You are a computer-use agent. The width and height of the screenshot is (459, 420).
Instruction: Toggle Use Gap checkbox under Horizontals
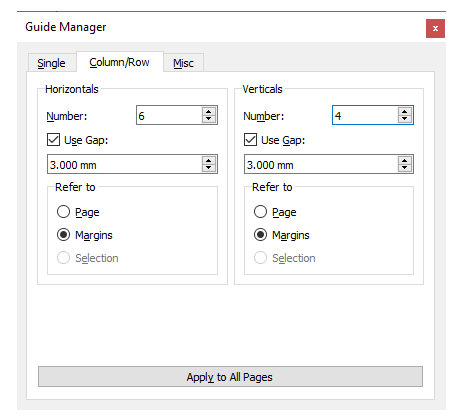(53, 140)
